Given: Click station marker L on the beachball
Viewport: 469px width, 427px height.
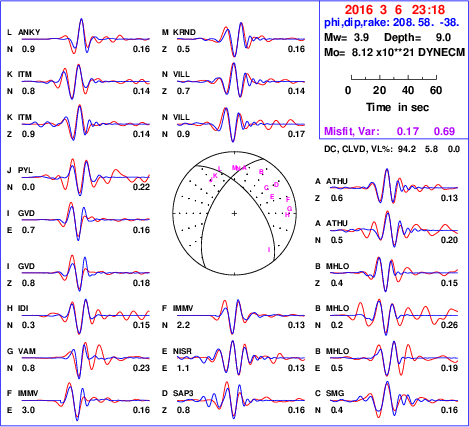Looking at the screenshot, I should (x=219, y=169).
